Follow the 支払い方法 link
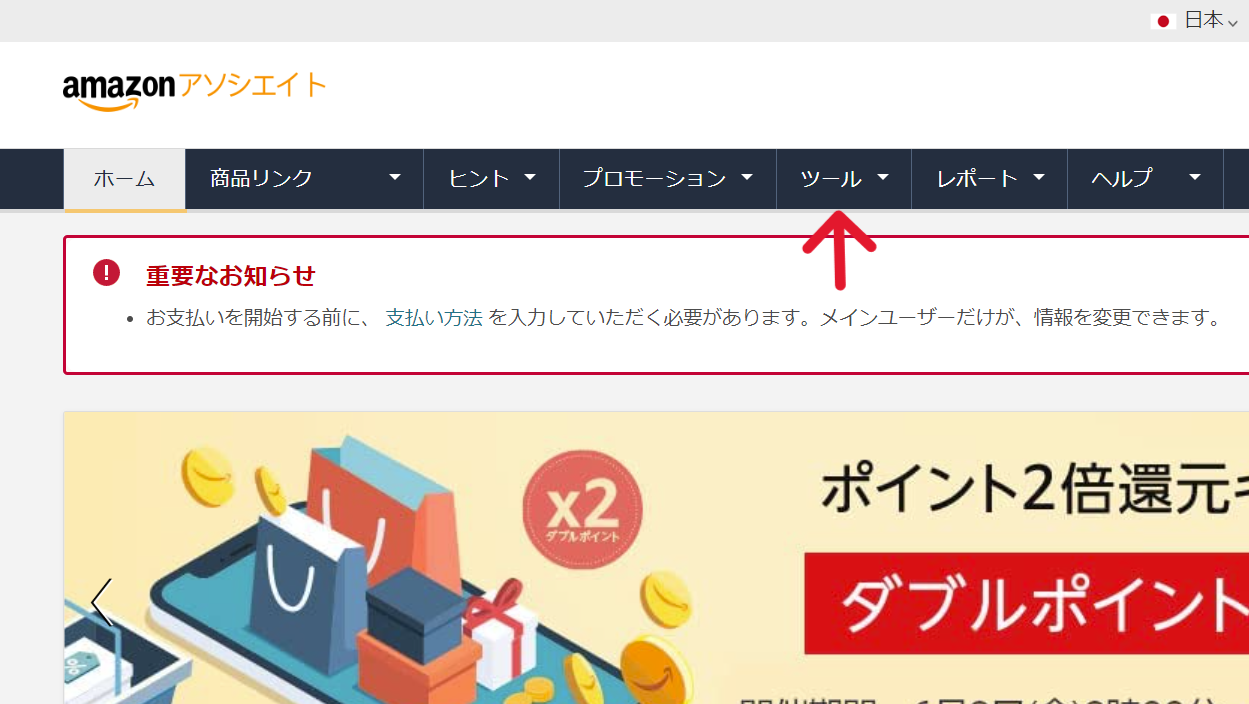 (x=434, y=318)
